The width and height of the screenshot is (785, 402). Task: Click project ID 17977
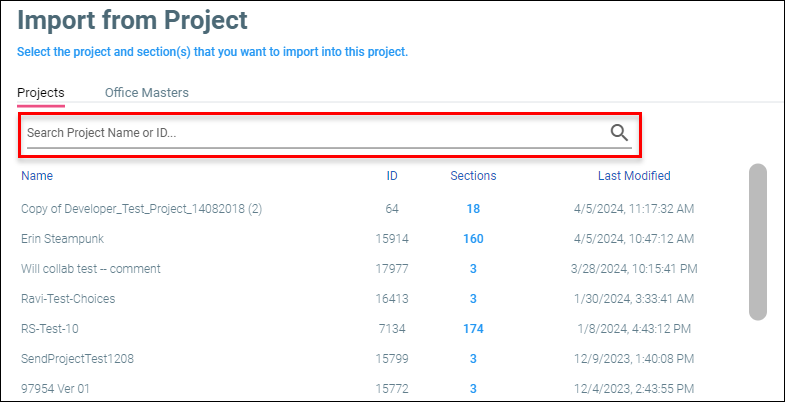click(392, 269)
